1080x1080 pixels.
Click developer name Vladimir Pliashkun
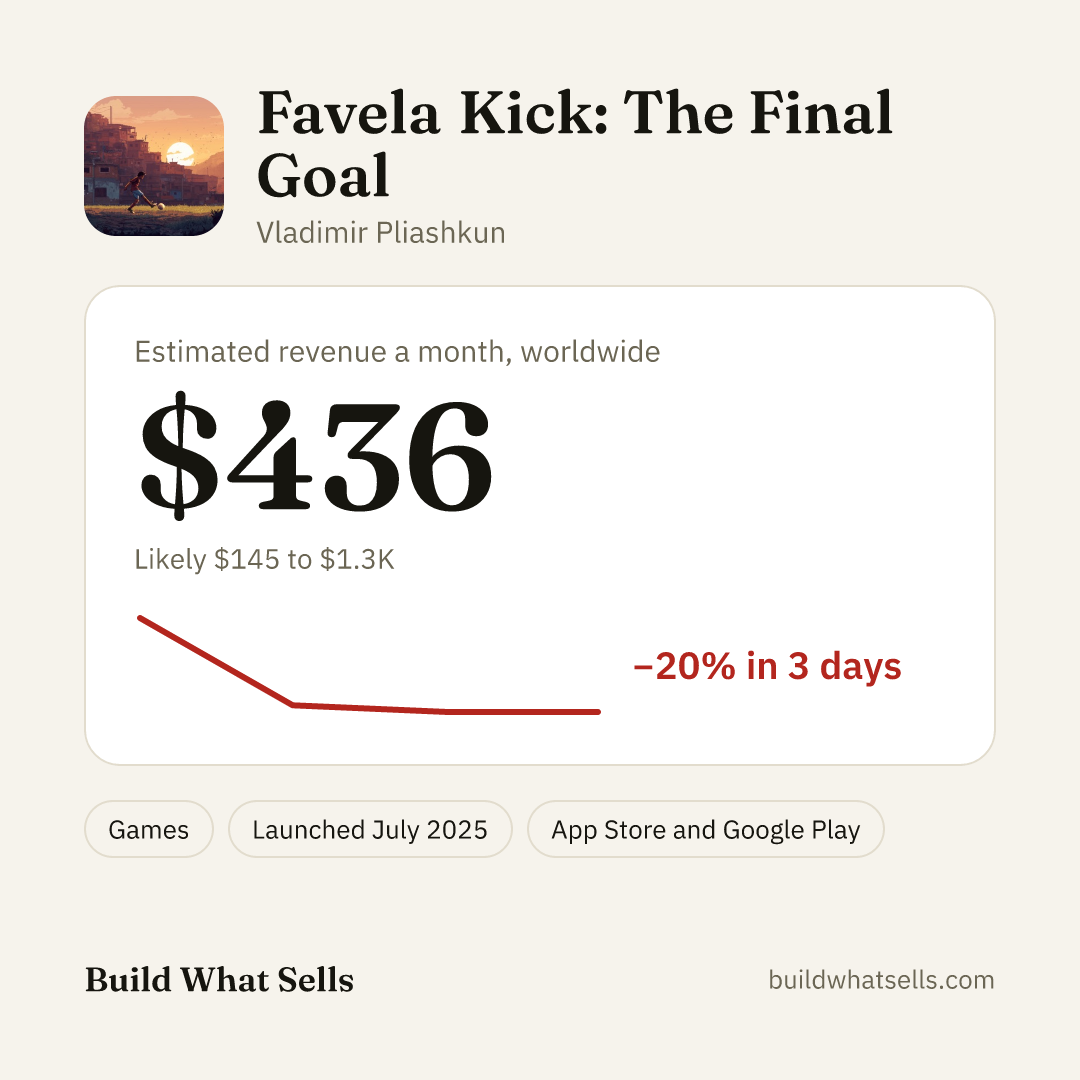pyautogui.click(x=381, y=233)
